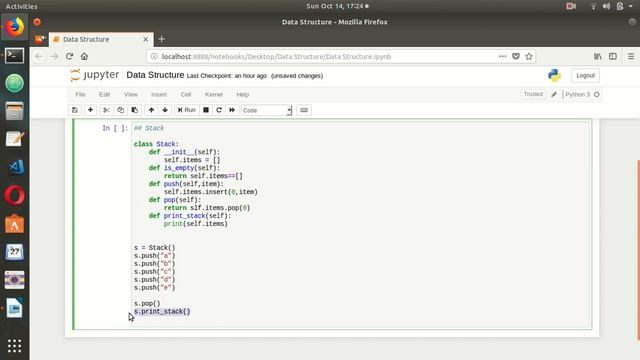The height and width of the screenshot is (360, 640).
Task: Open the View menu
Action: (x=131, y=94)
